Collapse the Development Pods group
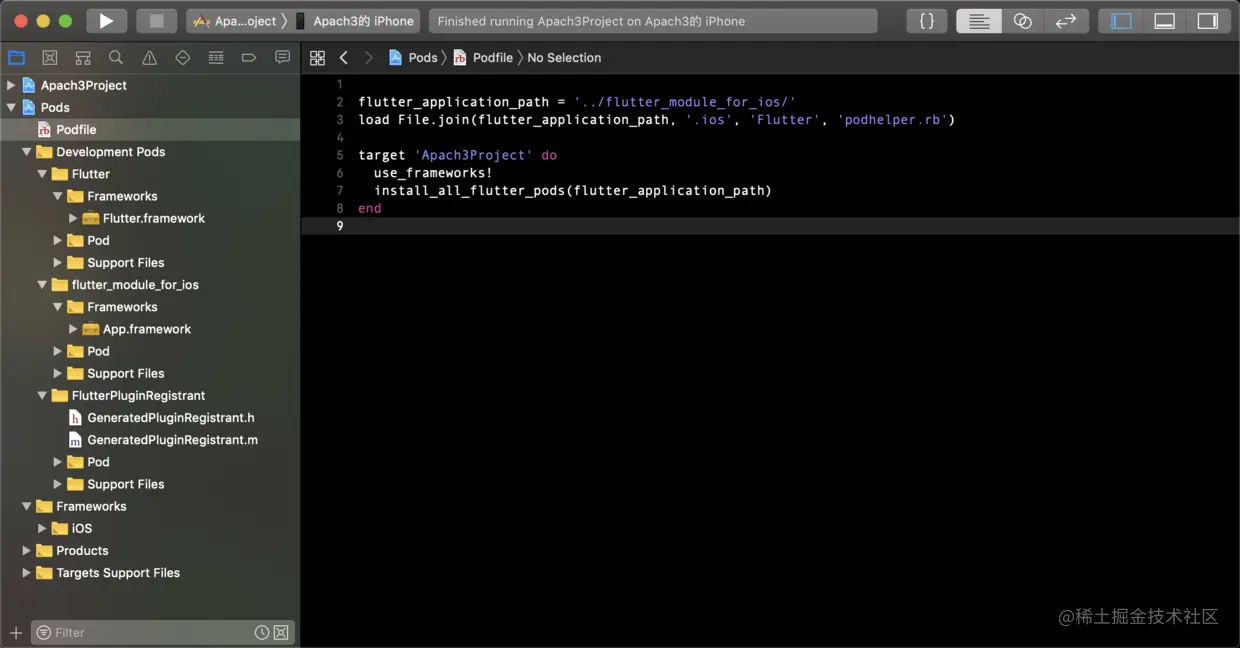The image size is (1240, 648). [27, 152]
